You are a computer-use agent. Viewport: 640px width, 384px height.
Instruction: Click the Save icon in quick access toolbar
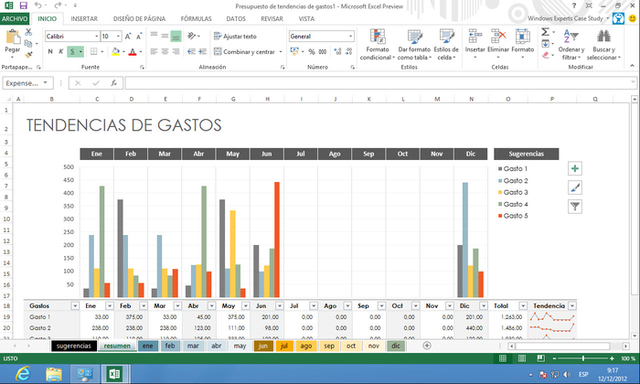[23, 5]
